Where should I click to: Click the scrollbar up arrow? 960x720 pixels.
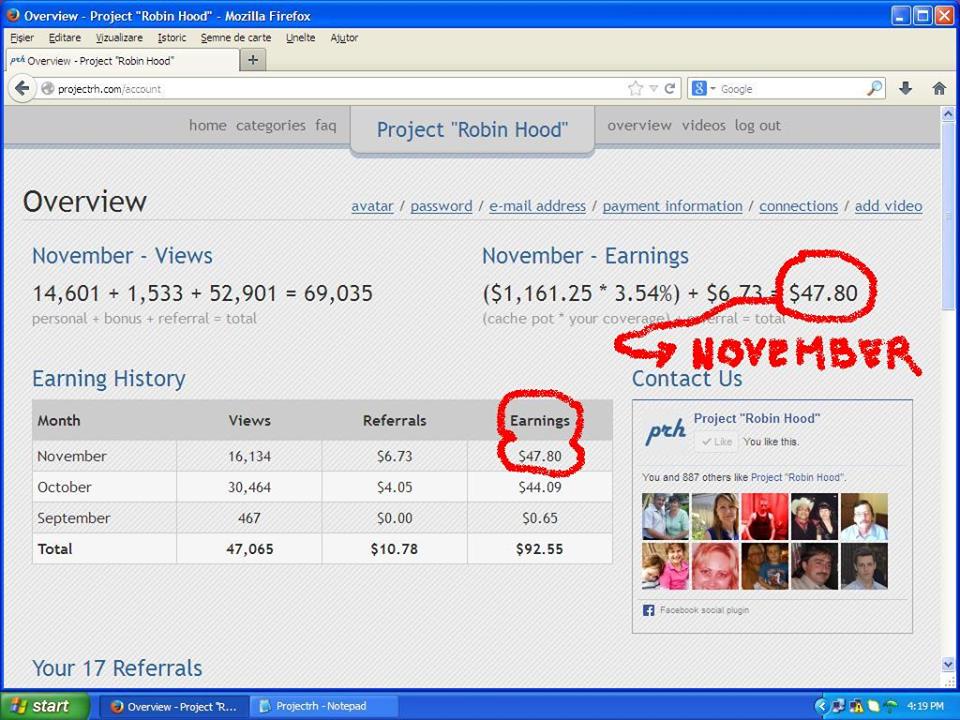(x=948, y=114)
